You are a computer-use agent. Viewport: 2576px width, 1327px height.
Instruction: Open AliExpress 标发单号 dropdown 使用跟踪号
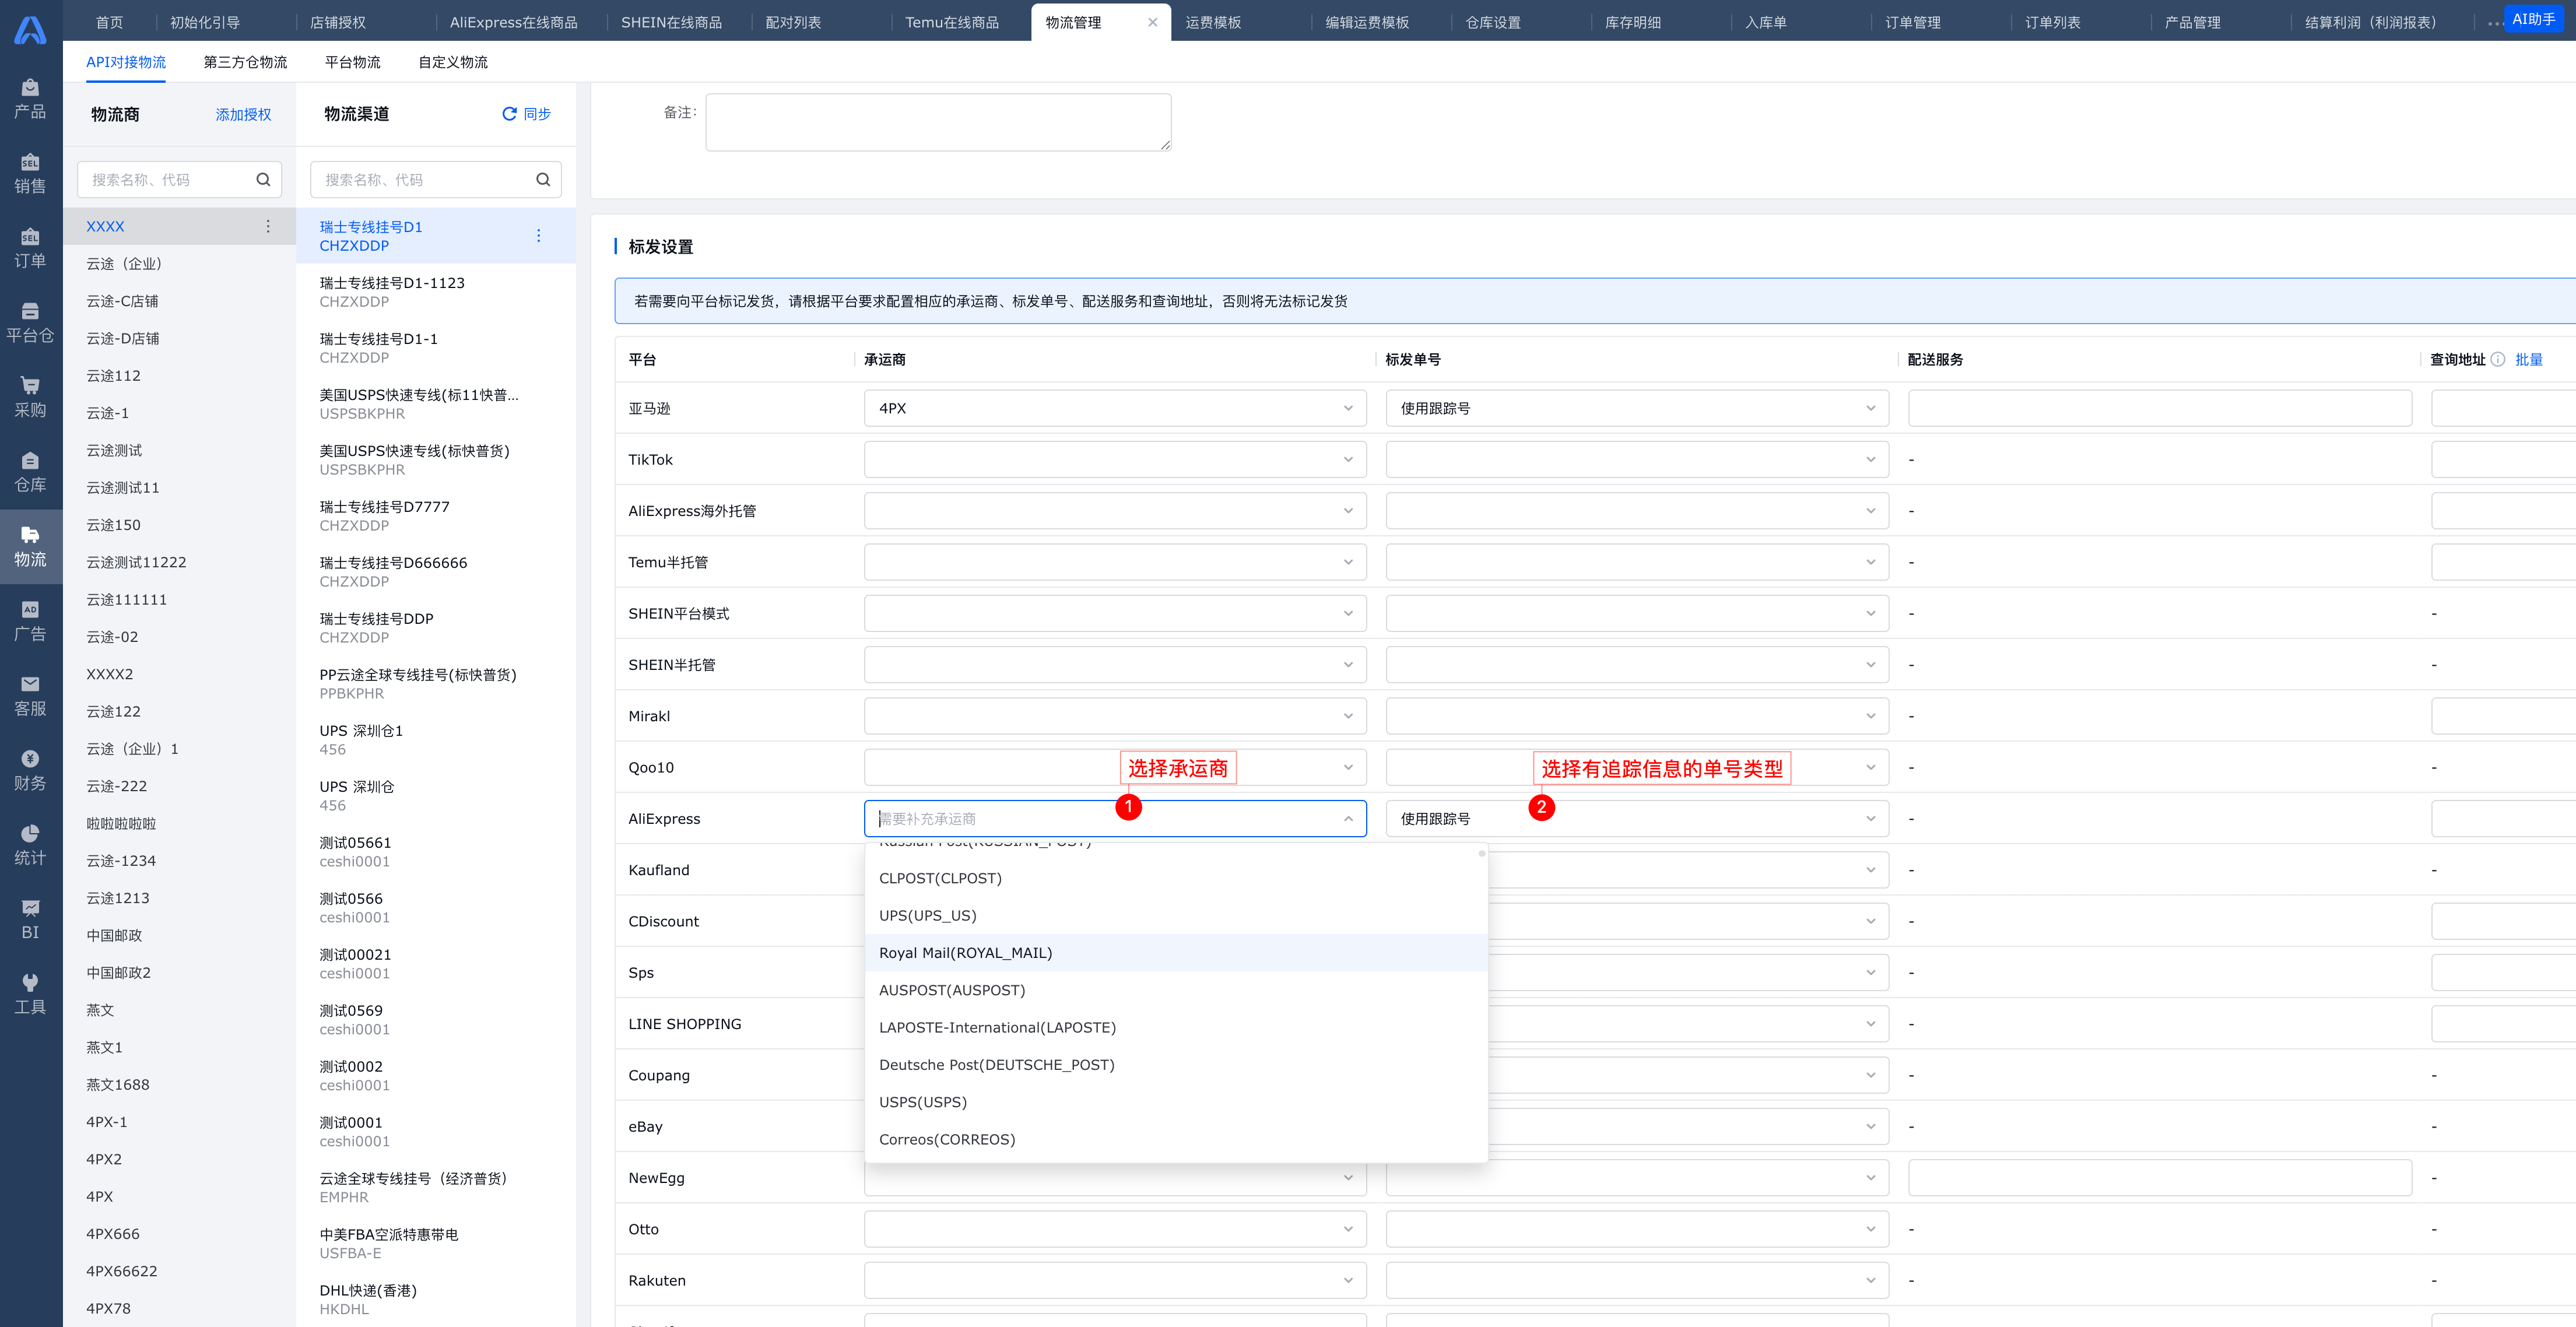1637,819
